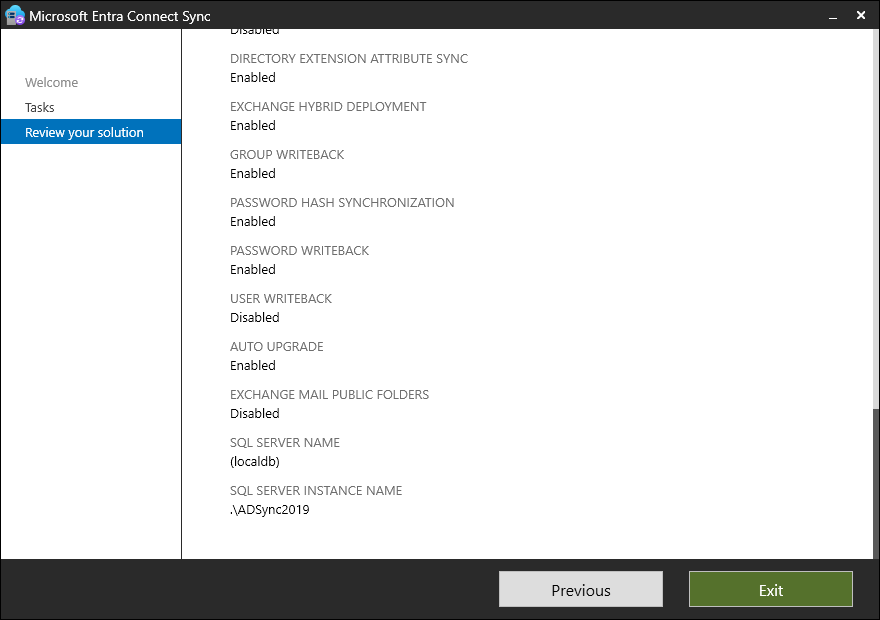Select the Tasks step in sidebar
This screenshot has height=620, width=880.
pyautogui.click(x=39, y=107)
